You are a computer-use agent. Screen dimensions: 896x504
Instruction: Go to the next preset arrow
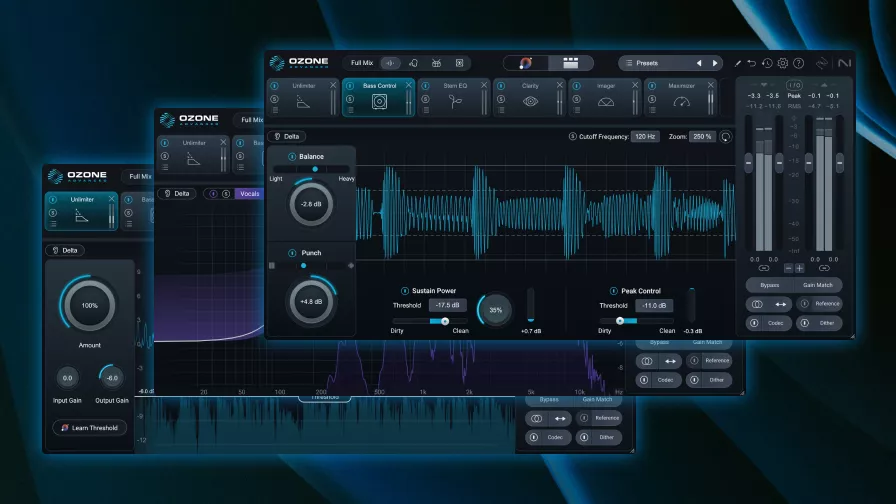(x=714, y=63)
